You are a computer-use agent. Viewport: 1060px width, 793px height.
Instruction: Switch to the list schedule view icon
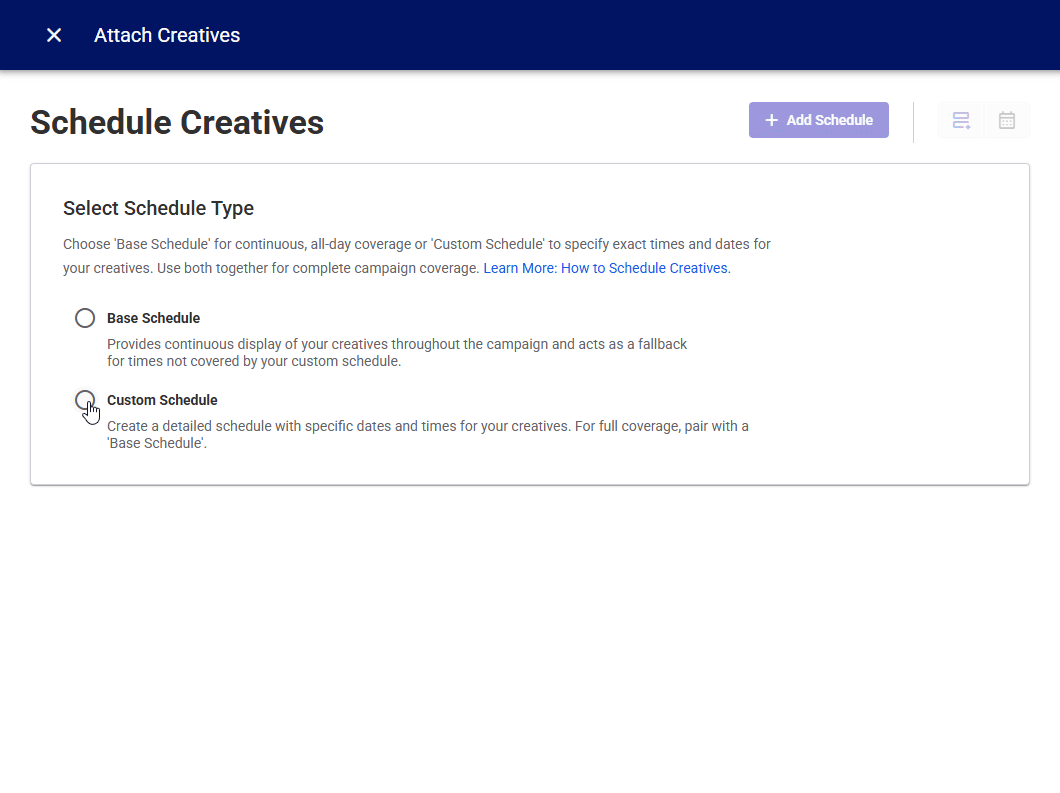(961, 120)
